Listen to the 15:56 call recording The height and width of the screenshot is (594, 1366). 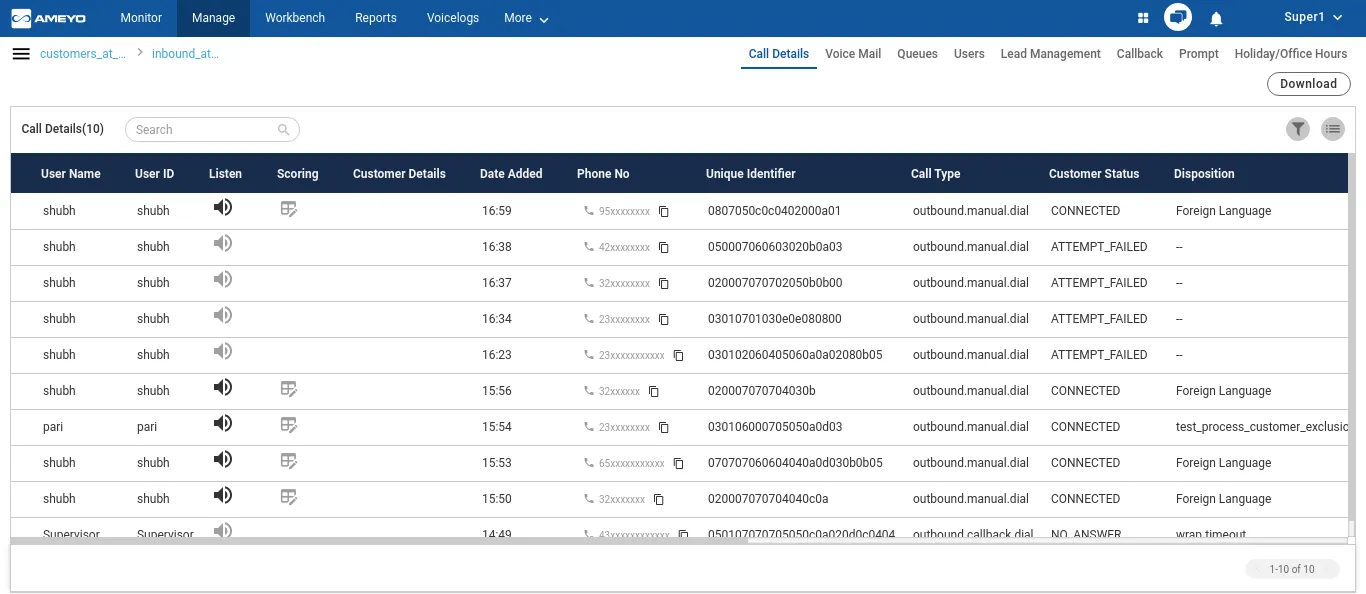[223, 387]
